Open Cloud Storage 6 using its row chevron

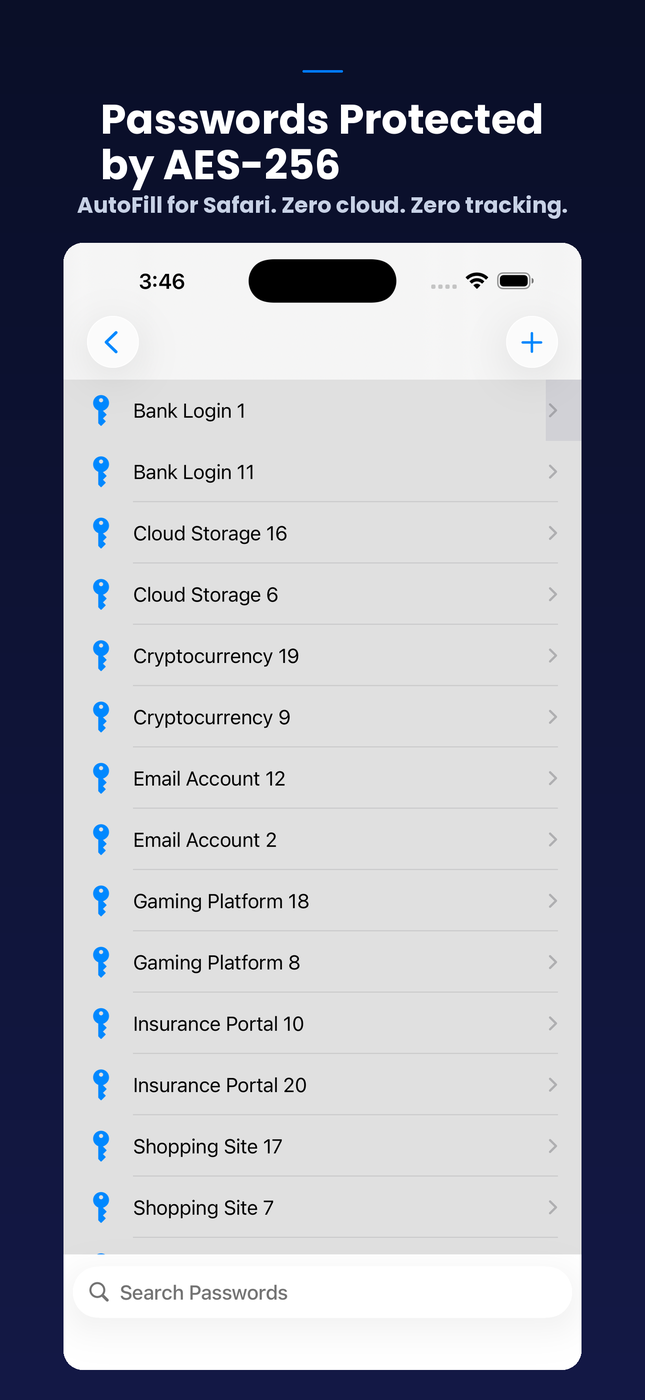[x=552, y=594]
